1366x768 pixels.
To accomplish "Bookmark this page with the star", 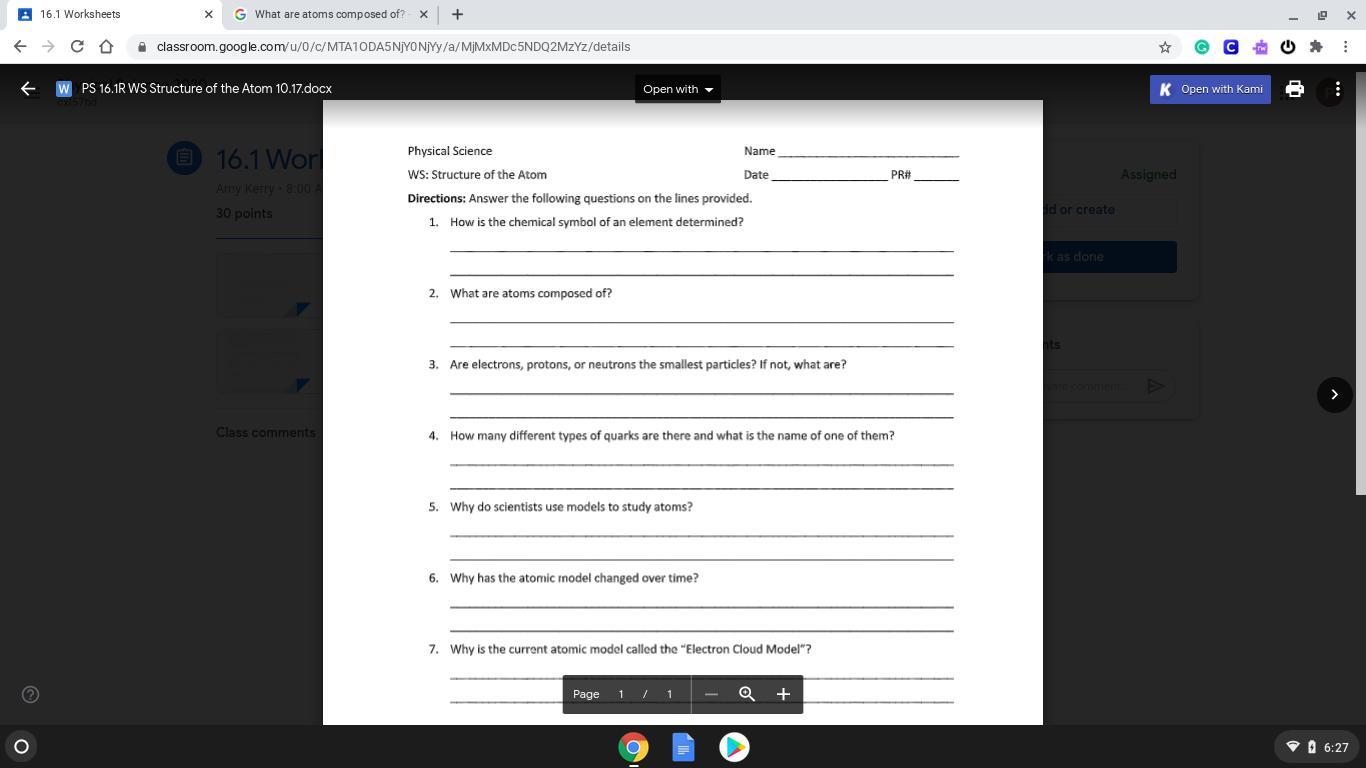I will 1165,47.
